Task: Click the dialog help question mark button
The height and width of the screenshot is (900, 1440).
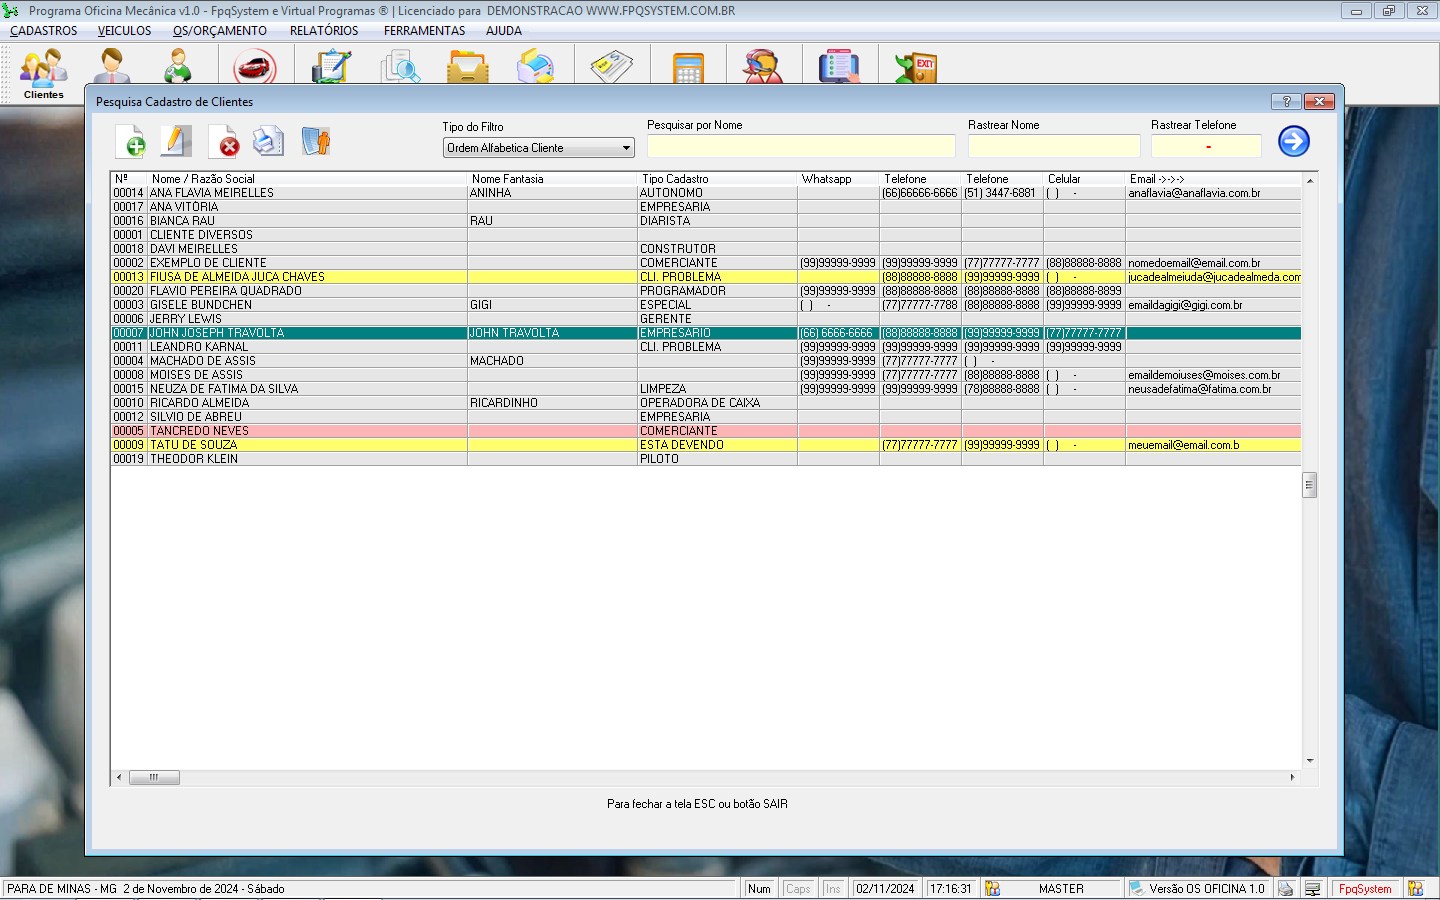Action: click(x=1286, y=101)
